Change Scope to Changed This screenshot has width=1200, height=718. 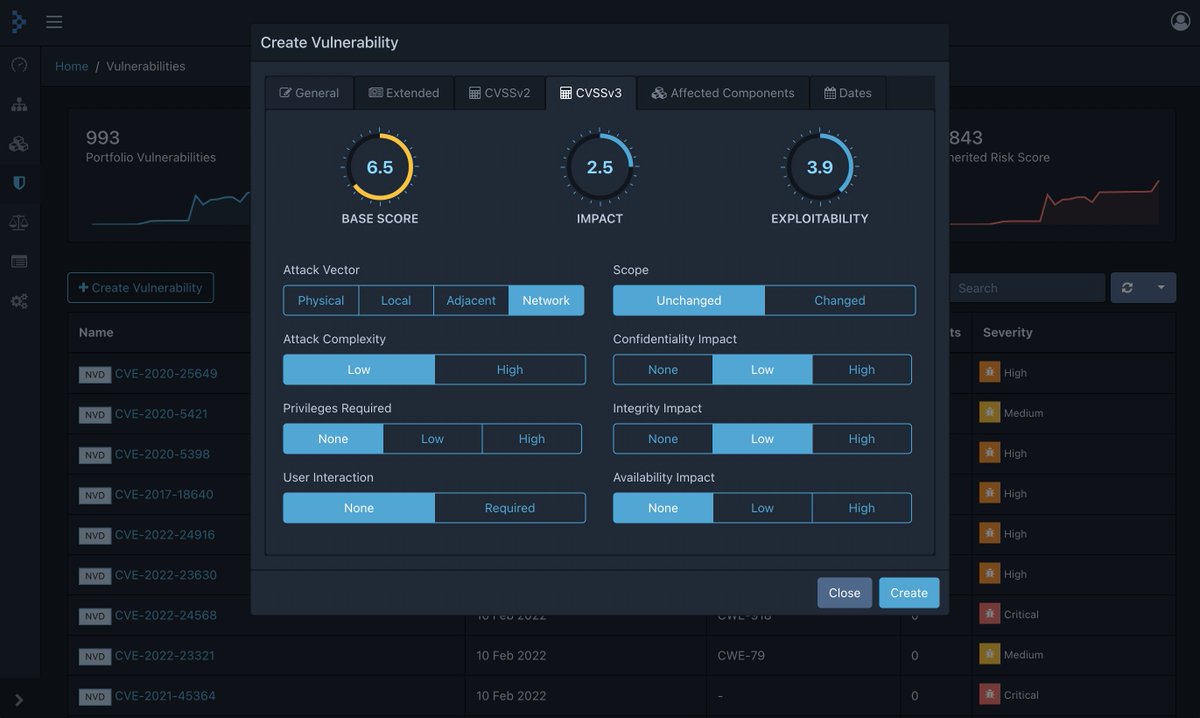click(839, 300)
